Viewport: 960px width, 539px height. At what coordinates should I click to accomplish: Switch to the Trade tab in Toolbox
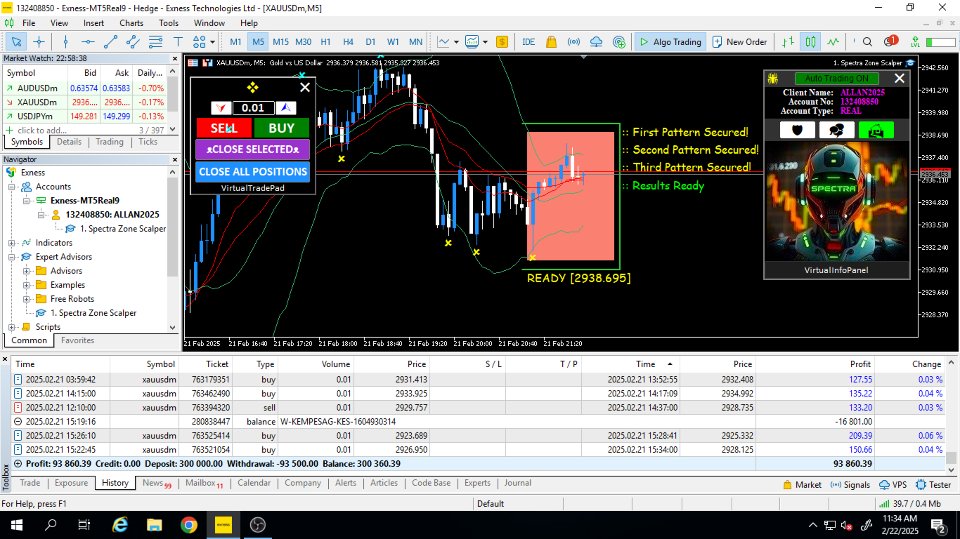(x=29, y=483)
